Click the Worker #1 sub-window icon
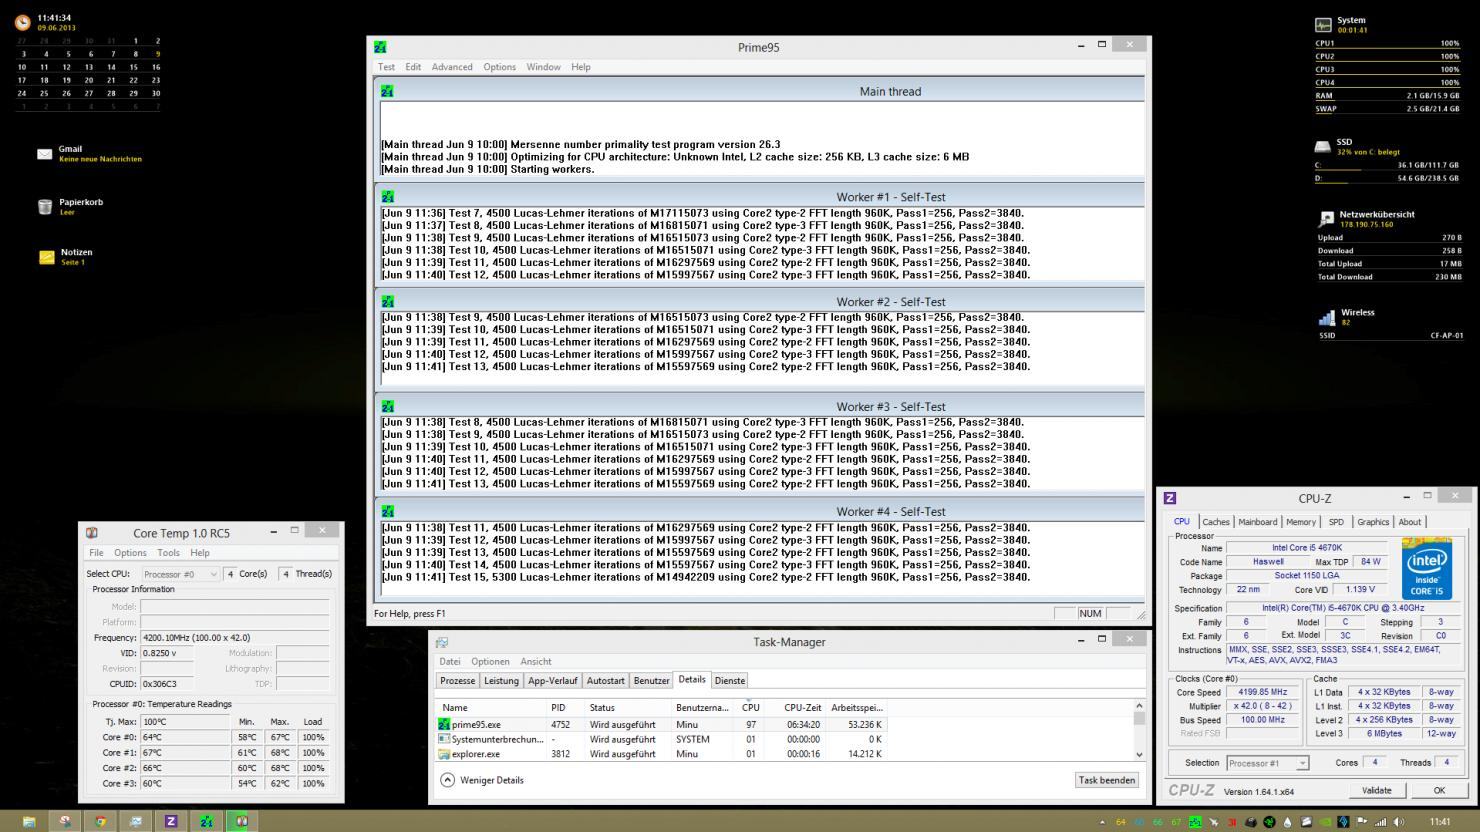Screen dimensions: 1480x832 click(x=387, y=197)
